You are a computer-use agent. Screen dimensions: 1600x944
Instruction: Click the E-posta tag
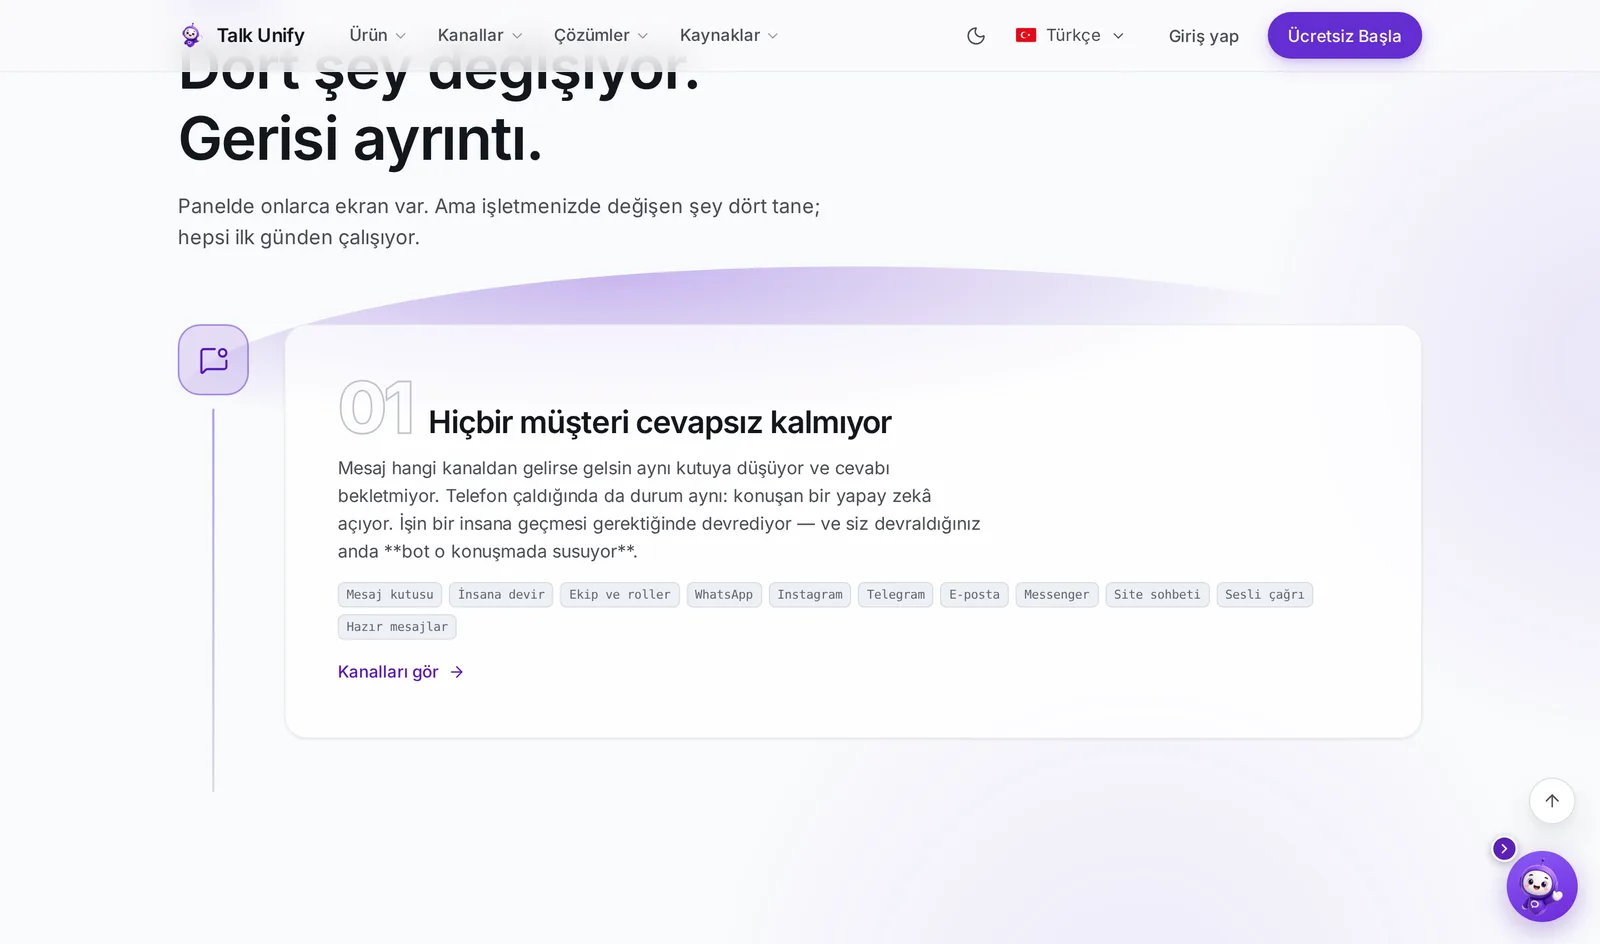974,595
